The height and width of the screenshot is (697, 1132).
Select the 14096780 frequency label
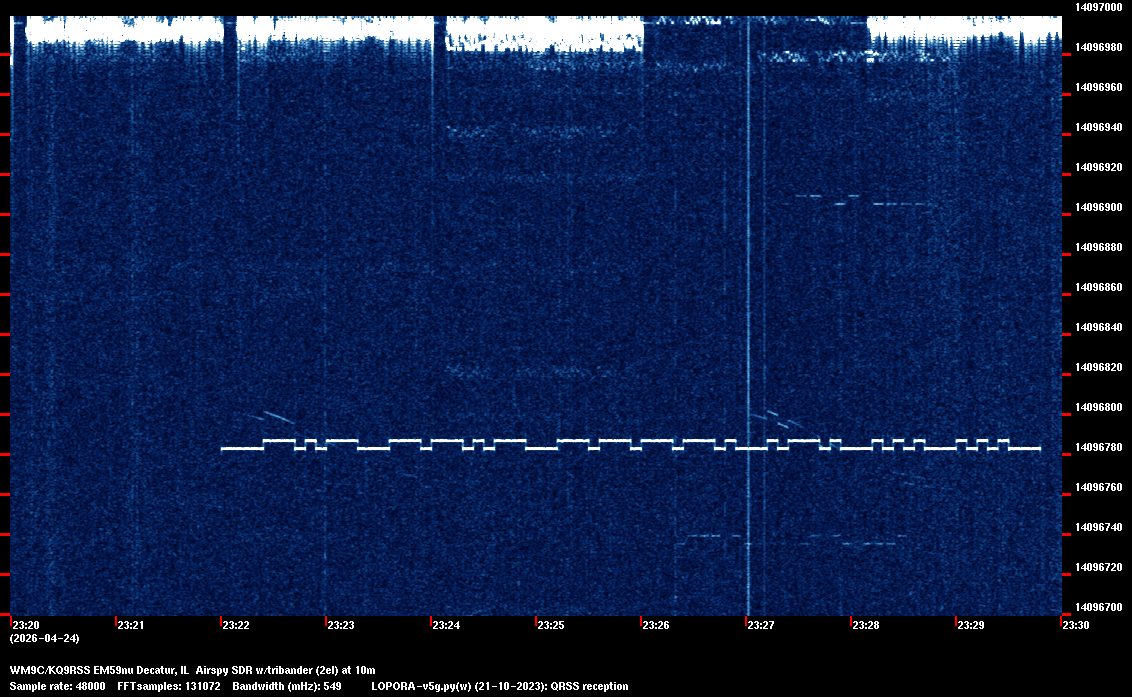click(1099, 447)
